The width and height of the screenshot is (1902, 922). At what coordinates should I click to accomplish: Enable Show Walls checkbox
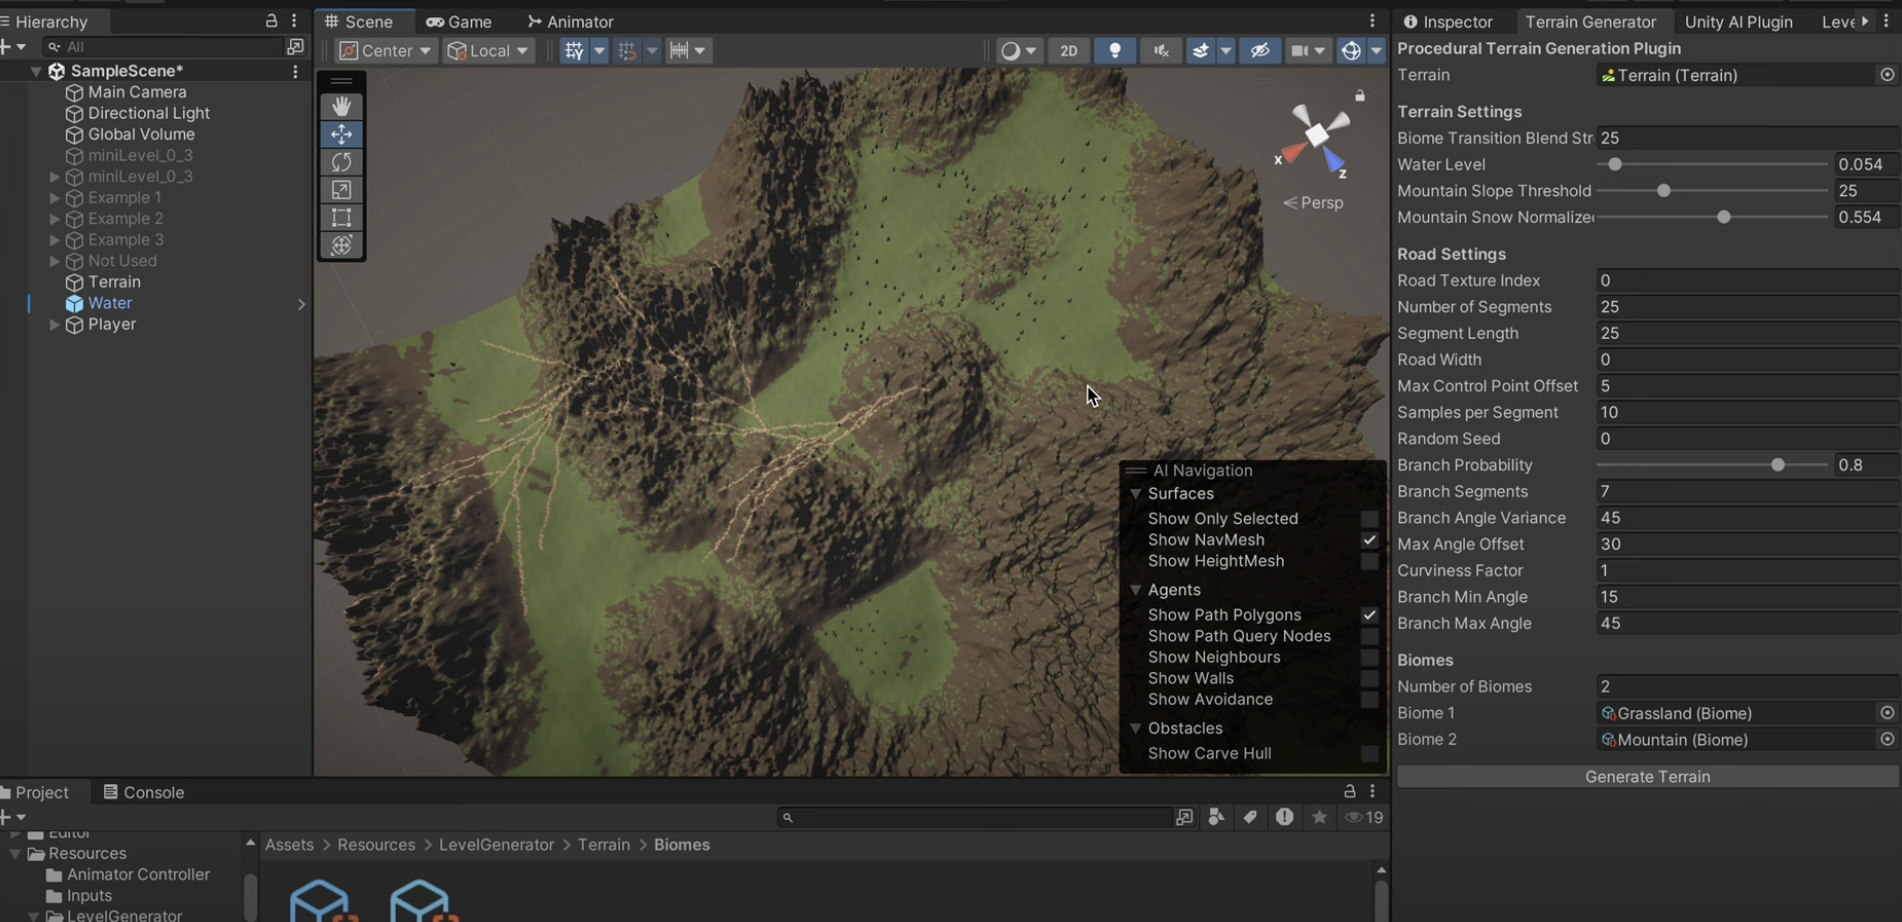(x=1369, y=678)
